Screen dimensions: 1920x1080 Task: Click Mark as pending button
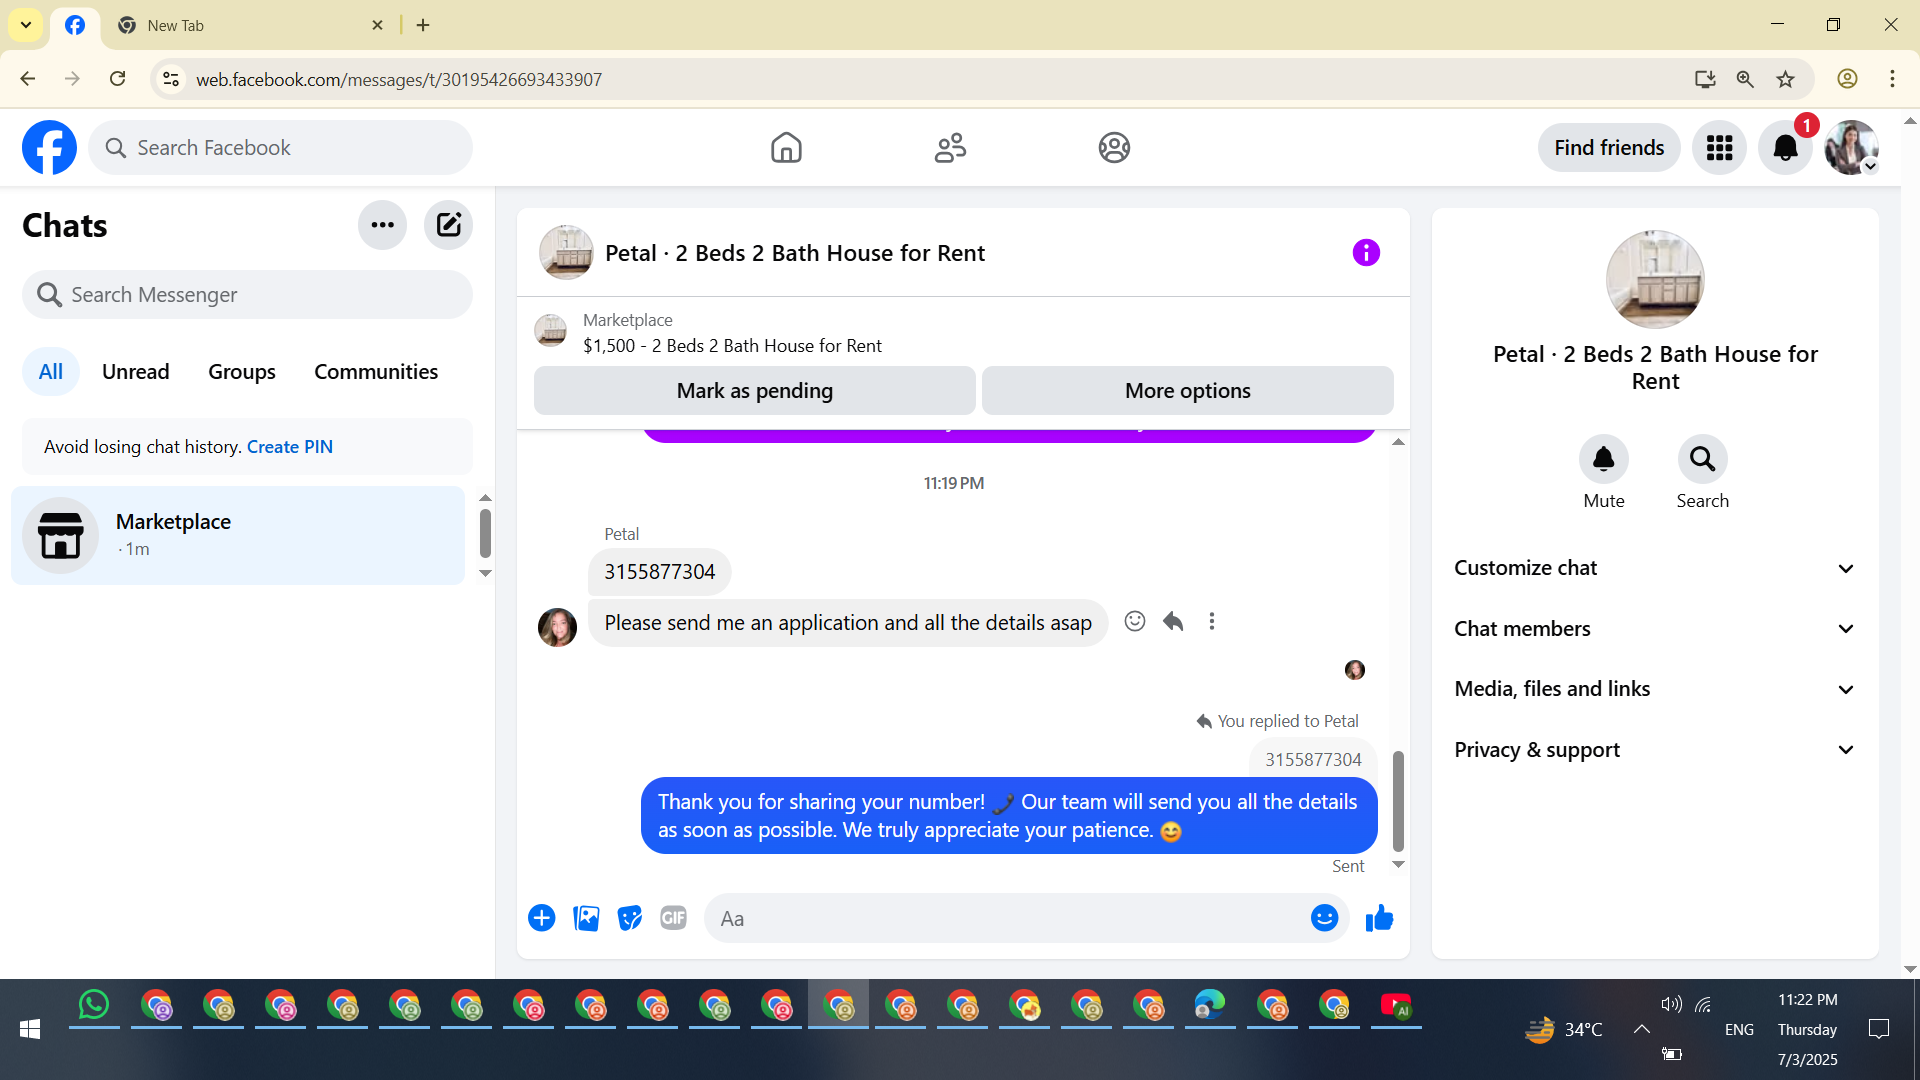754,391
